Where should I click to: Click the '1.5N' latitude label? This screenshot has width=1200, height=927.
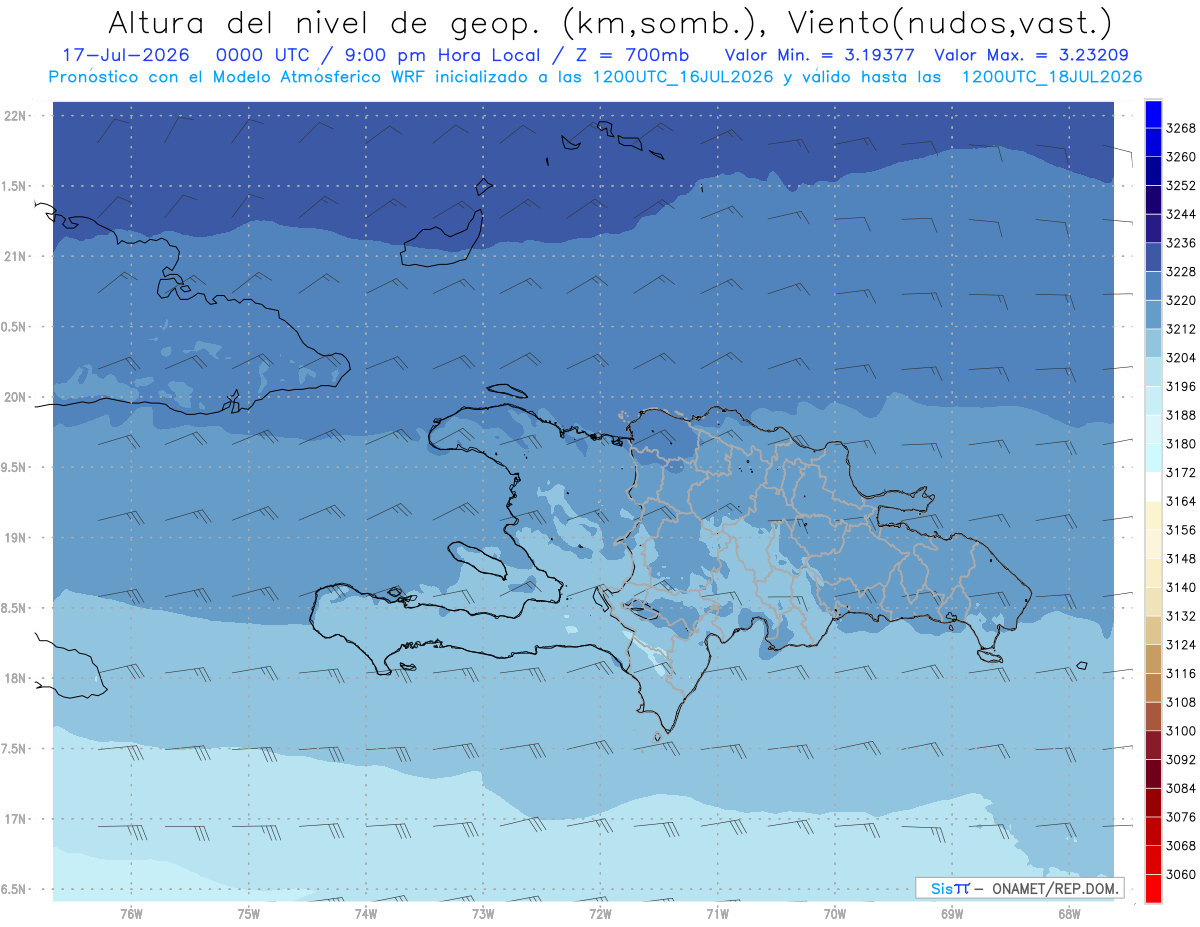(15, 186)
